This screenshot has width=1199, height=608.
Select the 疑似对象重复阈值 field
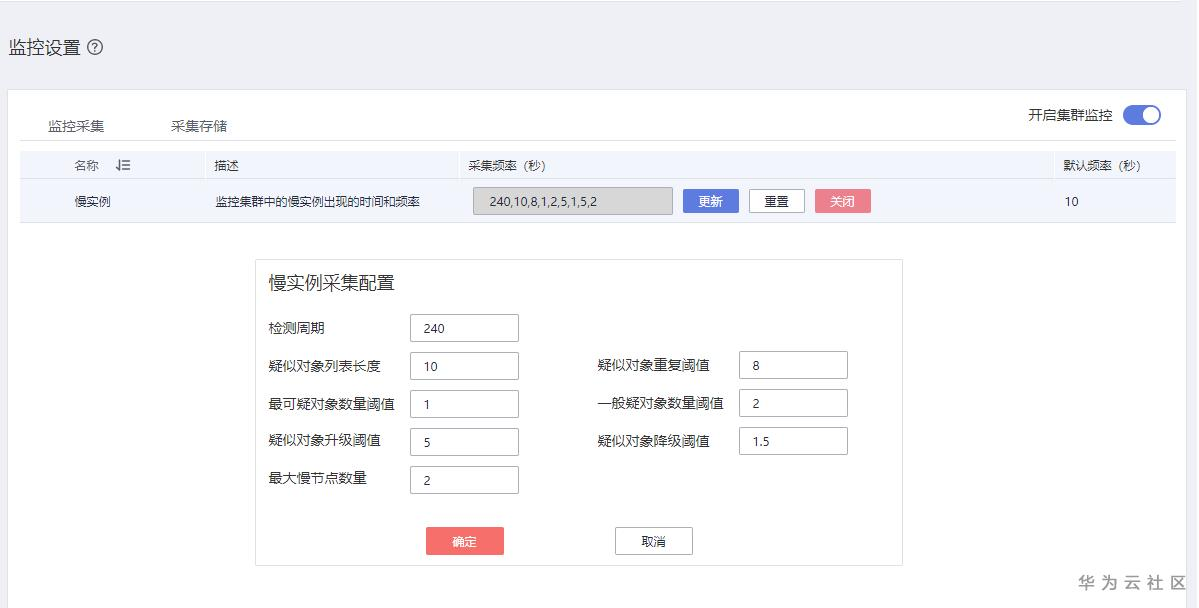coord(793,366)
